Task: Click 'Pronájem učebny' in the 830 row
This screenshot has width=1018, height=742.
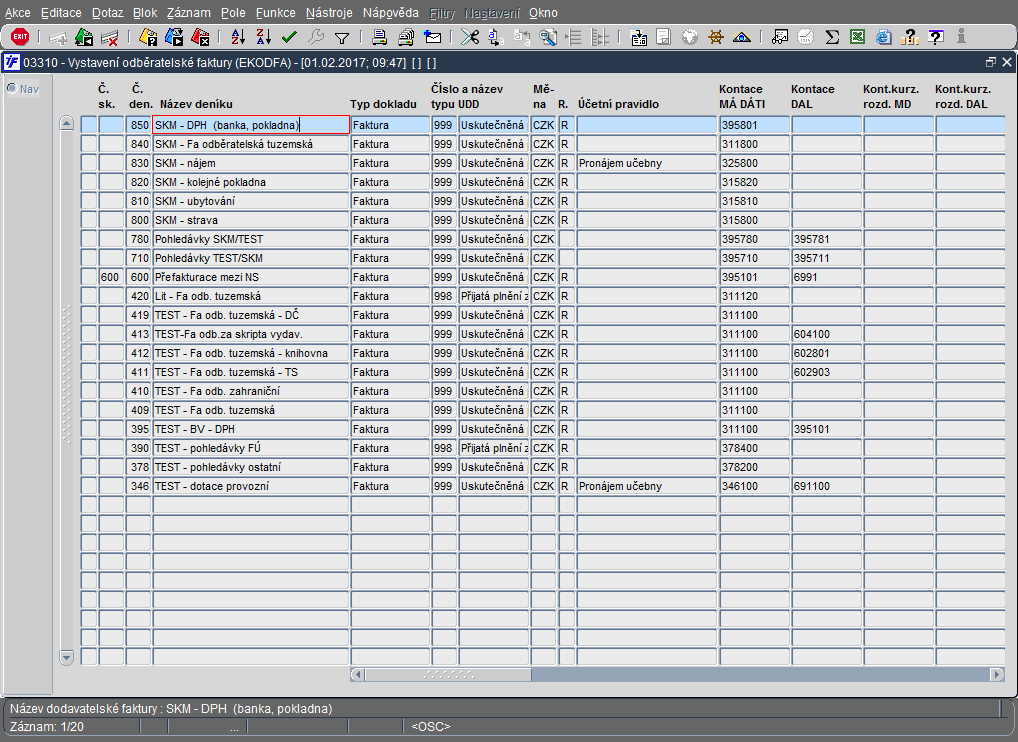Action: tap(647, 163)
